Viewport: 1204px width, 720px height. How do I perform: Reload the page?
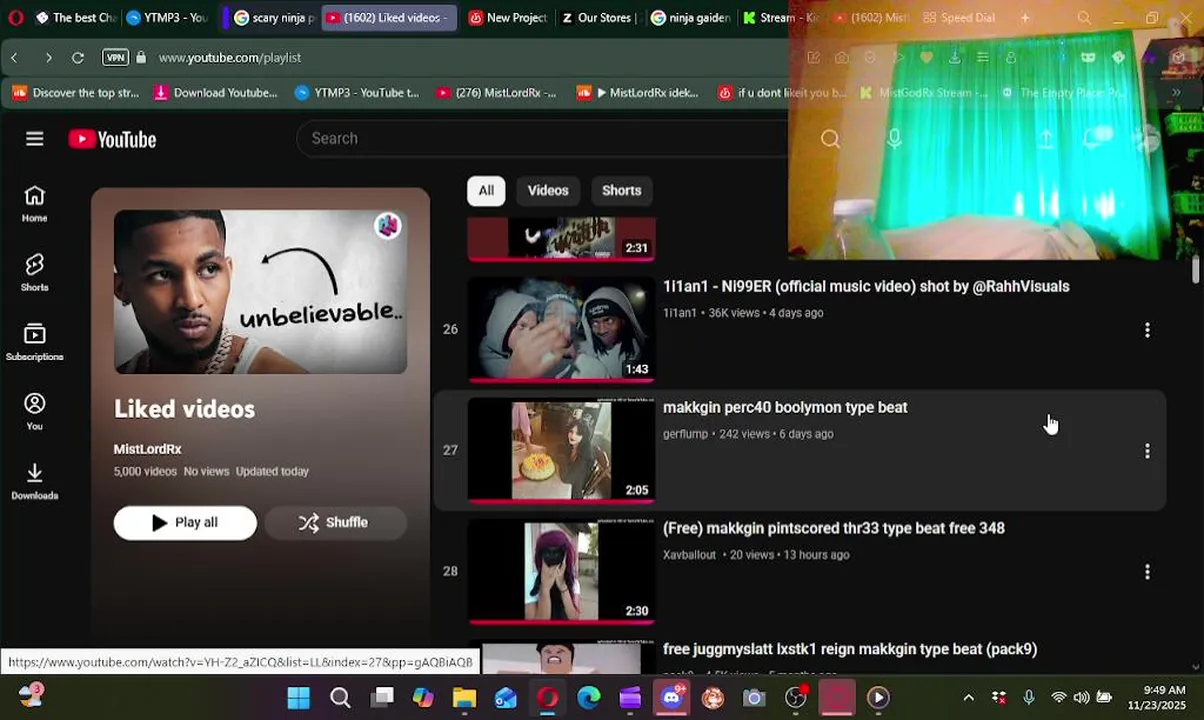[78, 58]
